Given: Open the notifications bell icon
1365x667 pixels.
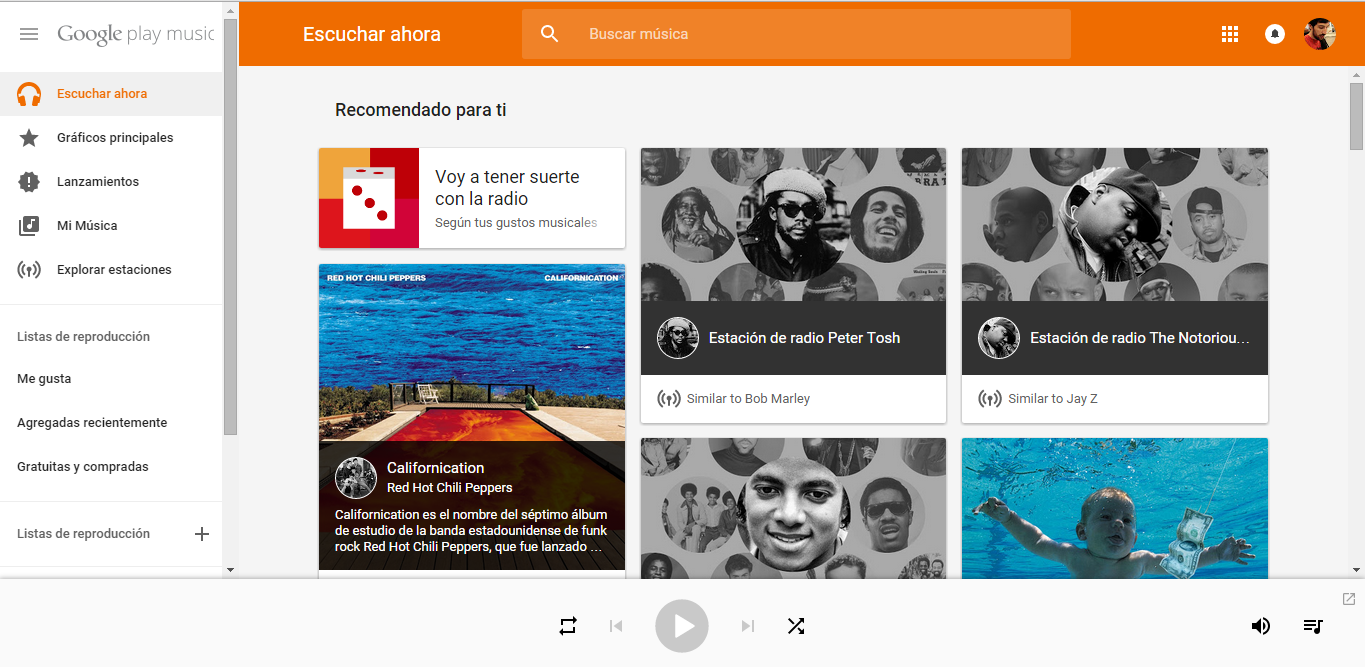Looking at the screenshot, I should tap(1275, 34).
